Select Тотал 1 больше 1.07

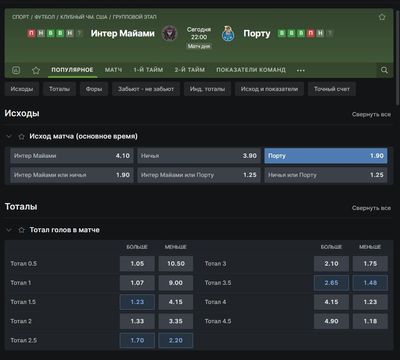(x=137, y=283)
